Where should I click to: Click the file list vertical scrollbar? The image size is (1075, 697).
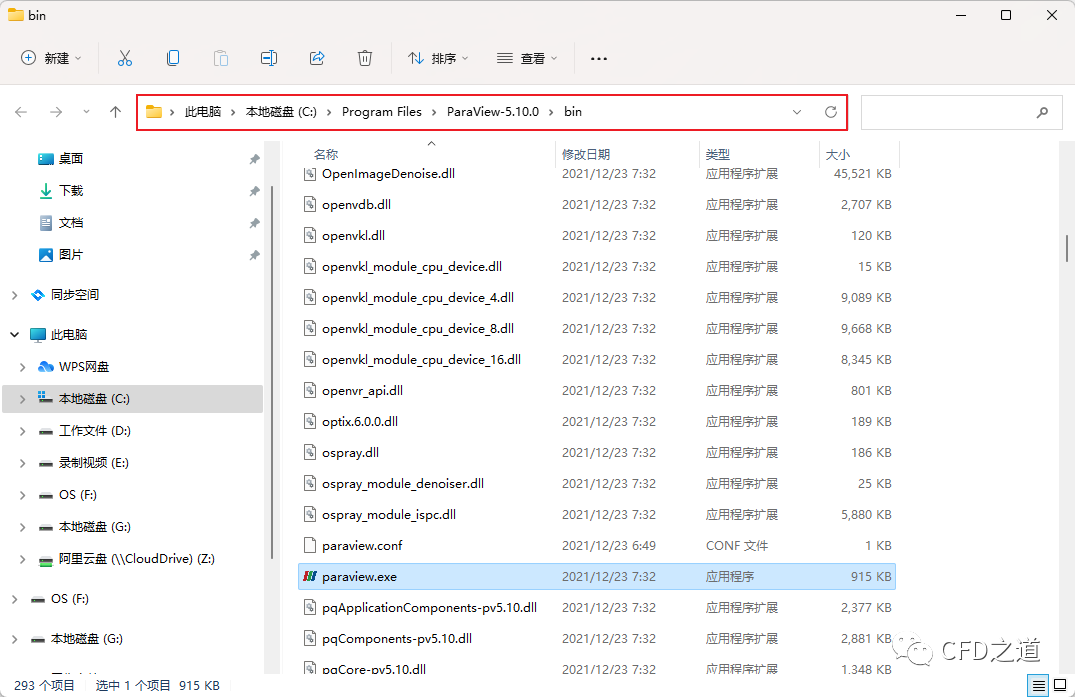point(1067,247)
